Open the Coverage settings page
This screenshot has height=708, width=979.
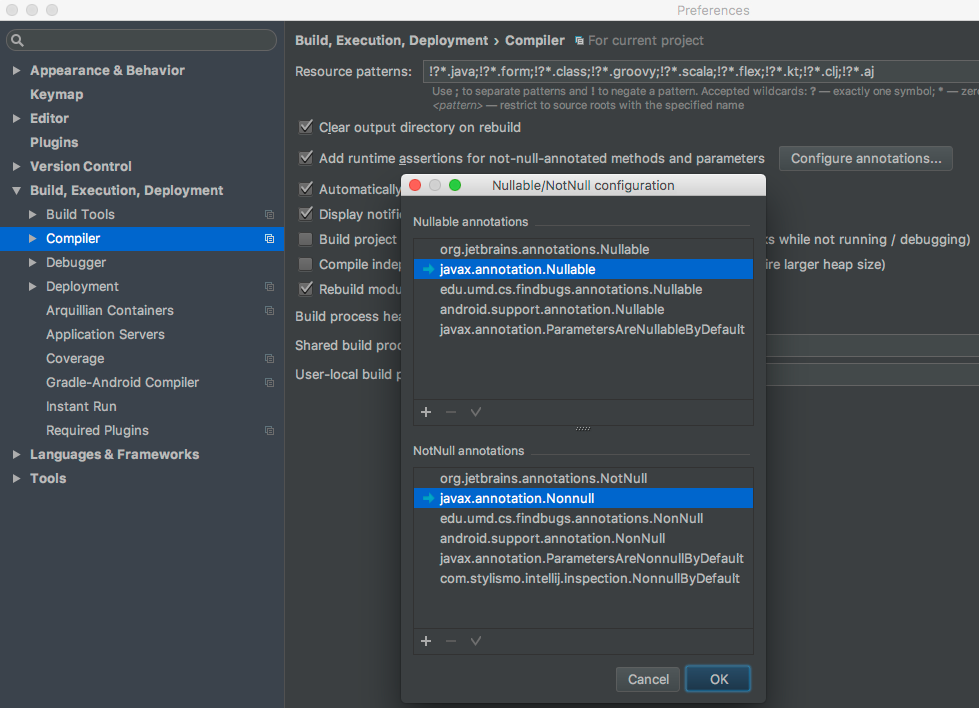coord(75,358)
